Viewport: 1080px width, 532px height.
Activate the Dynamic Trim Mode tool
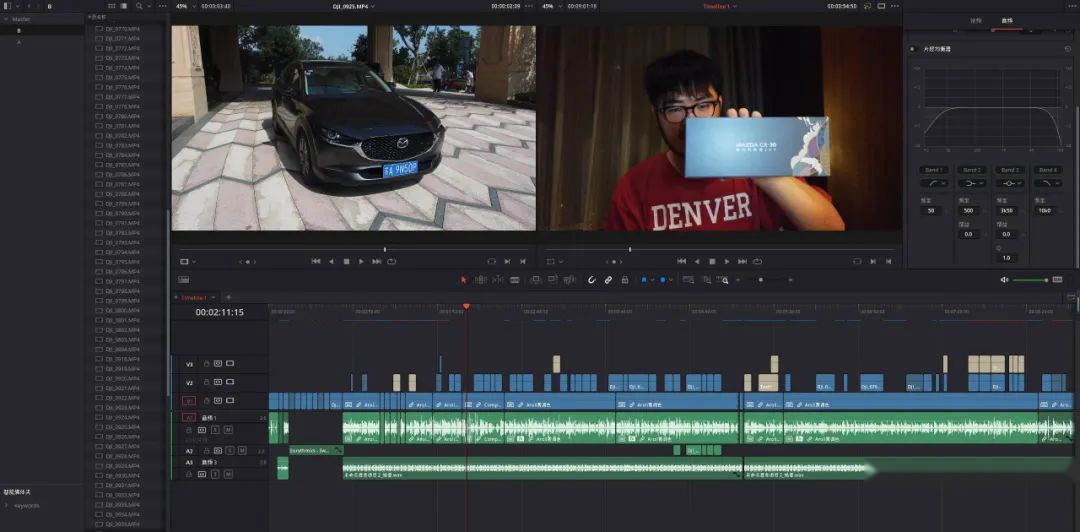[497, 280]
